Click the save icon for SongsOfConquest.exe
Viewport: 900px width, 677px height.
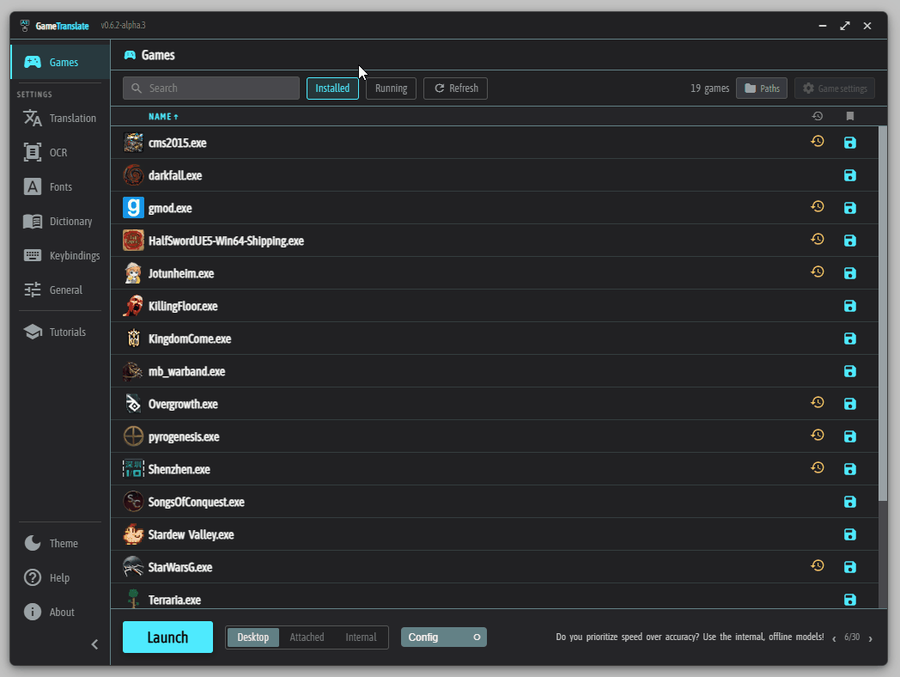pos(850,502)
